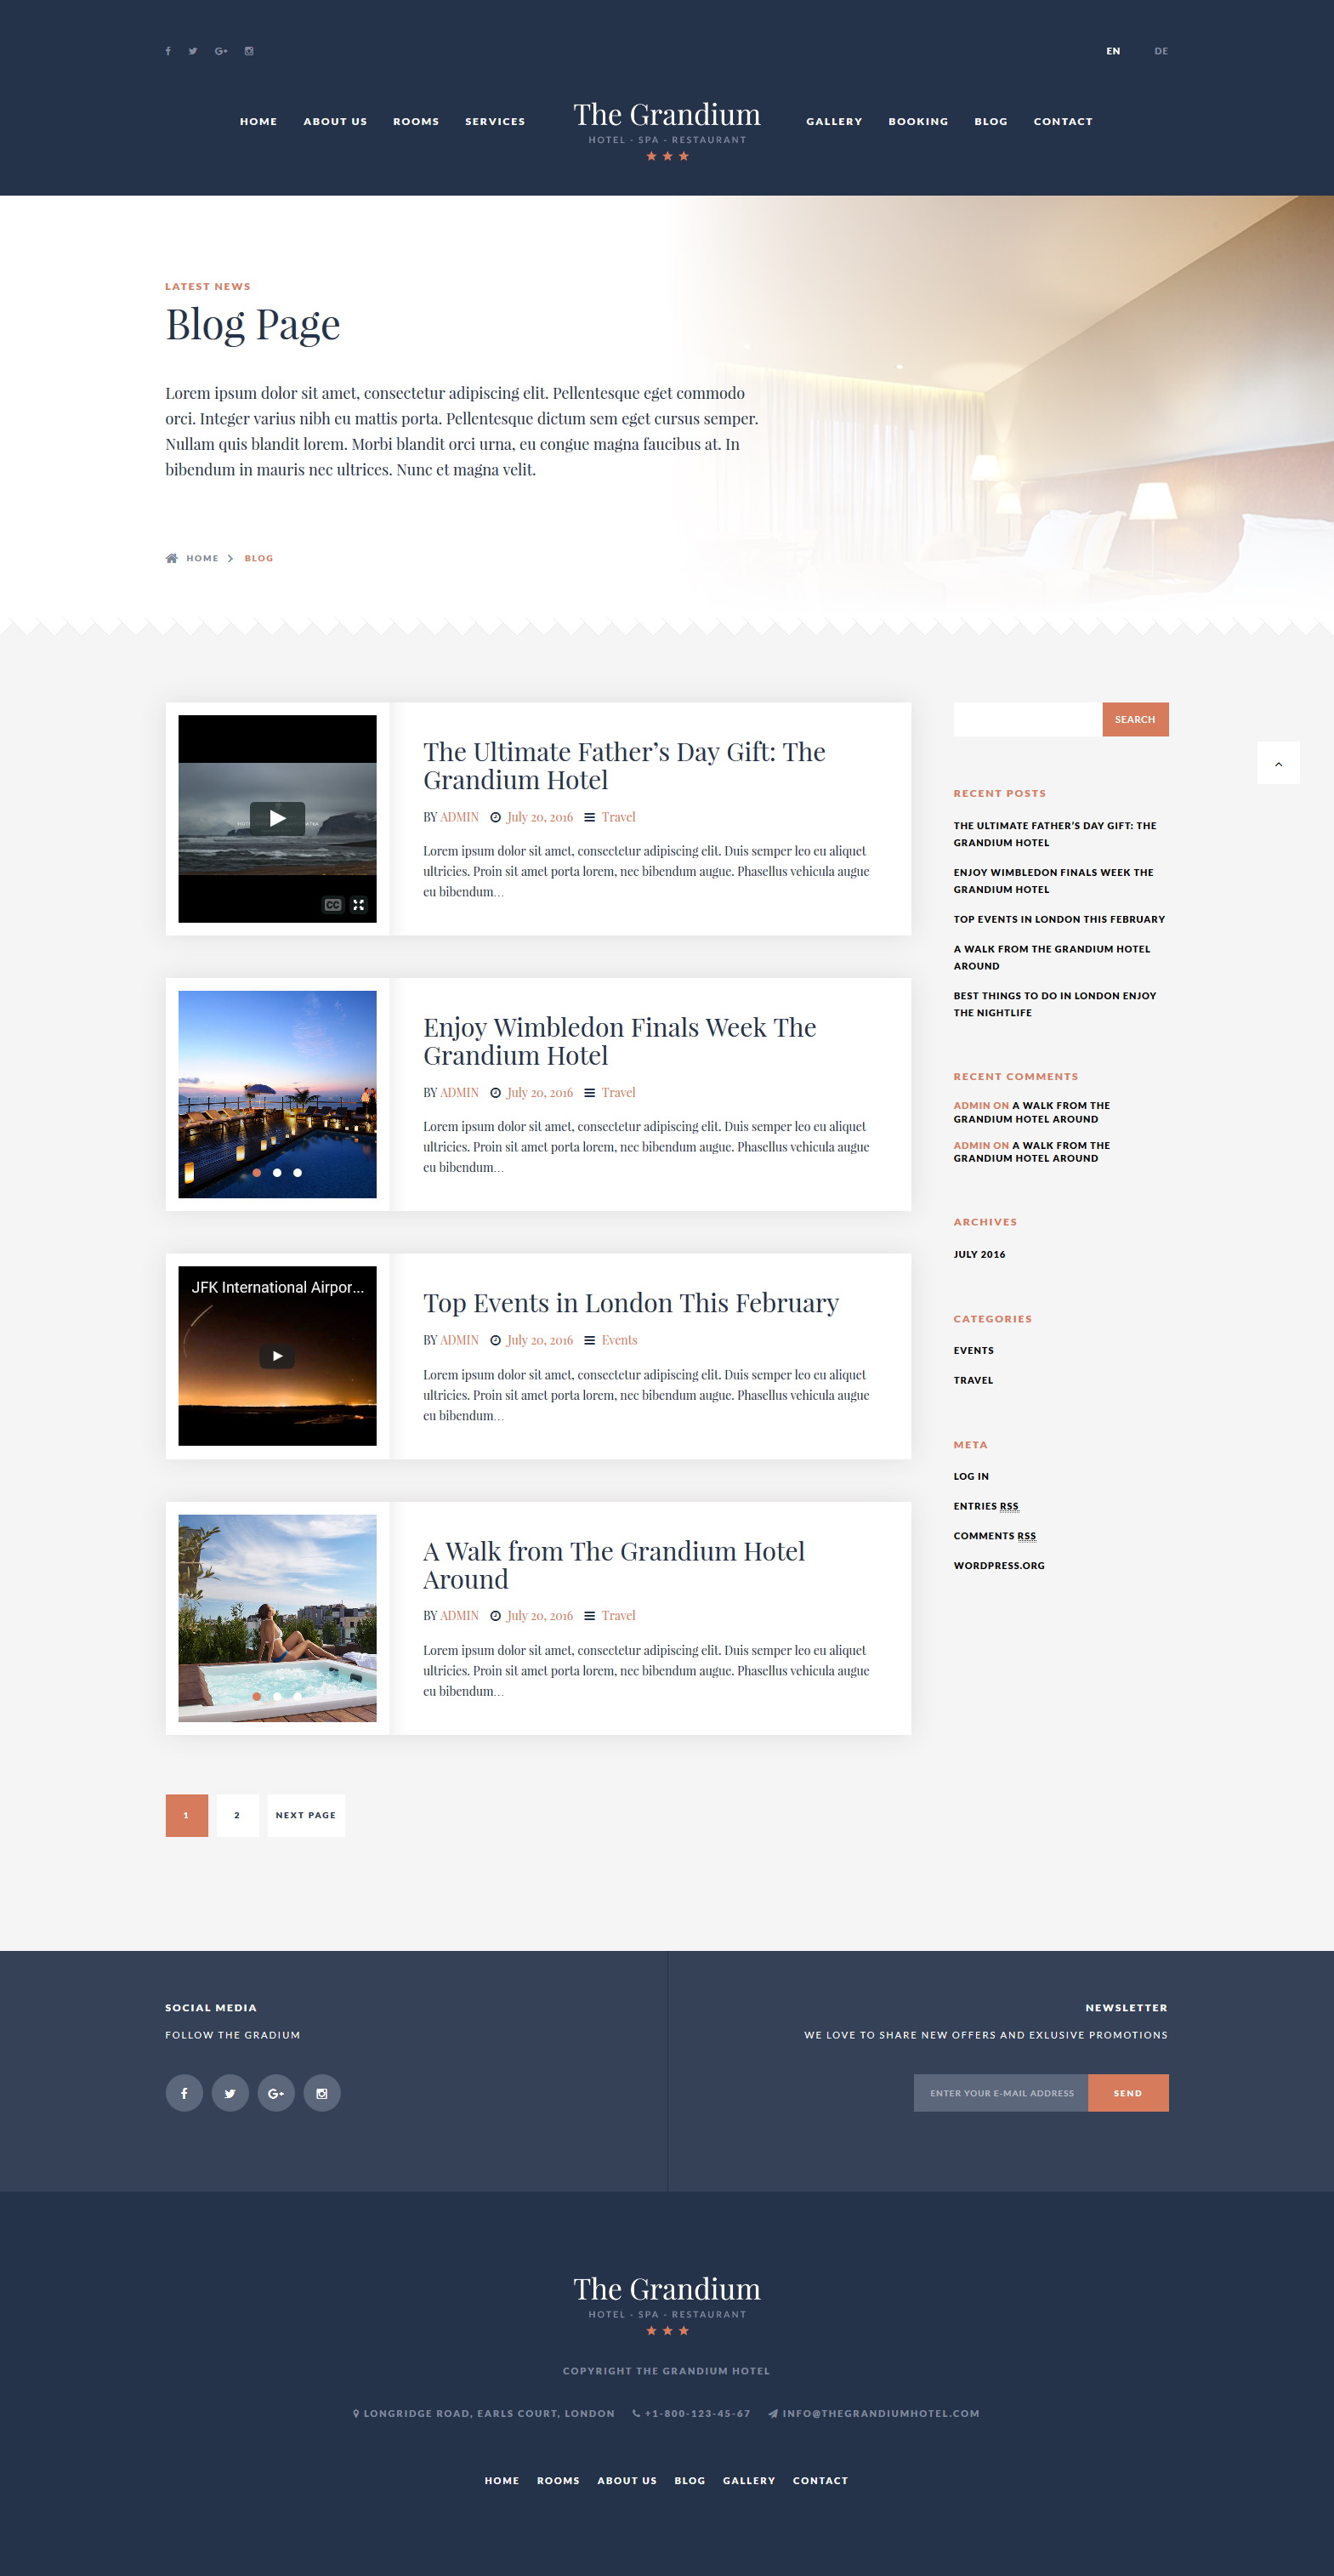Open CONTACT in the main navigation
The width and height of the screenshot is (1334, 2576).
click(x=1063, y=121)
